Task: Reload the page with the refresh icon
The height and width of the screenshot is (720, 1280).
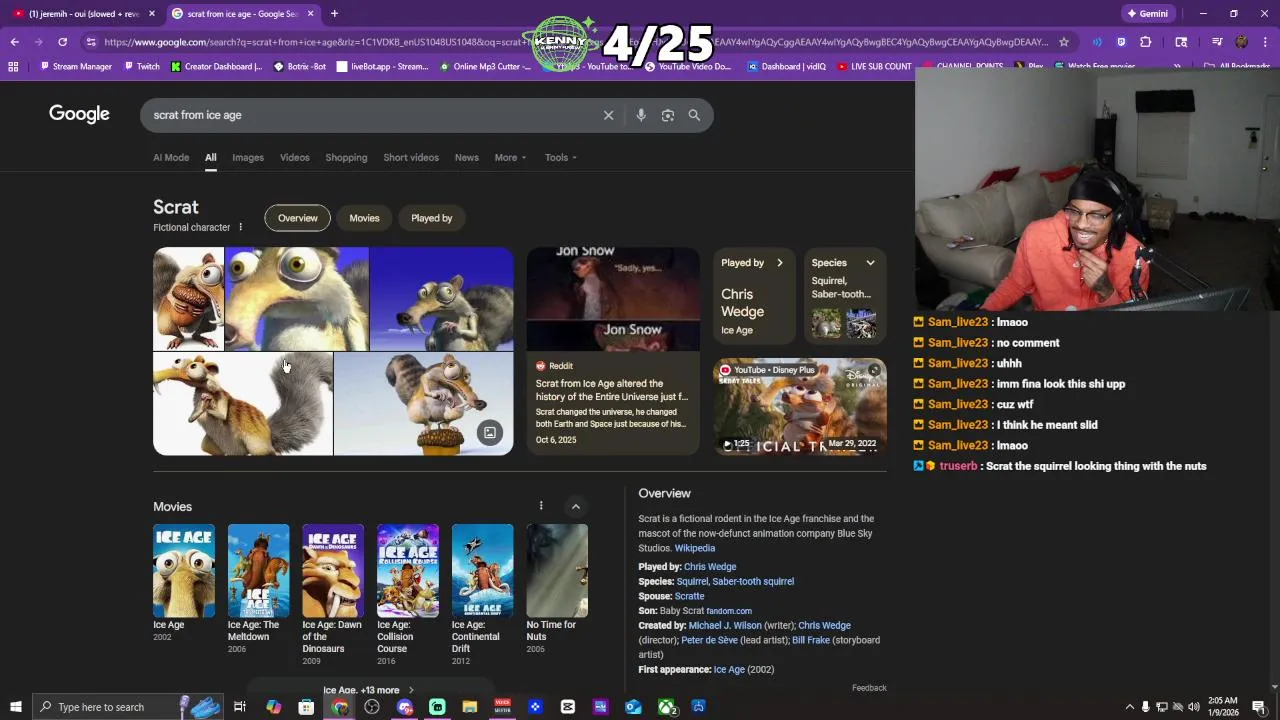Action: point(62,42)
